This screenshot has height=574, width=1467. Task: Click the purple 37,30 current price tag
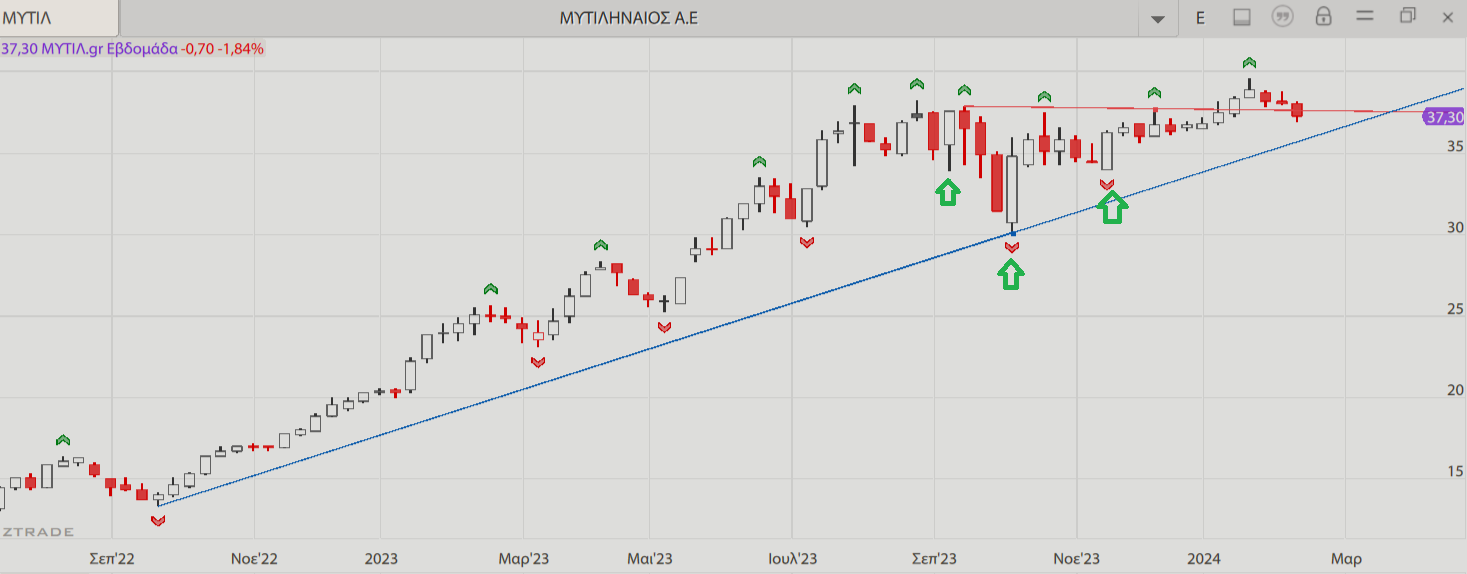[x=1443, y=117]
